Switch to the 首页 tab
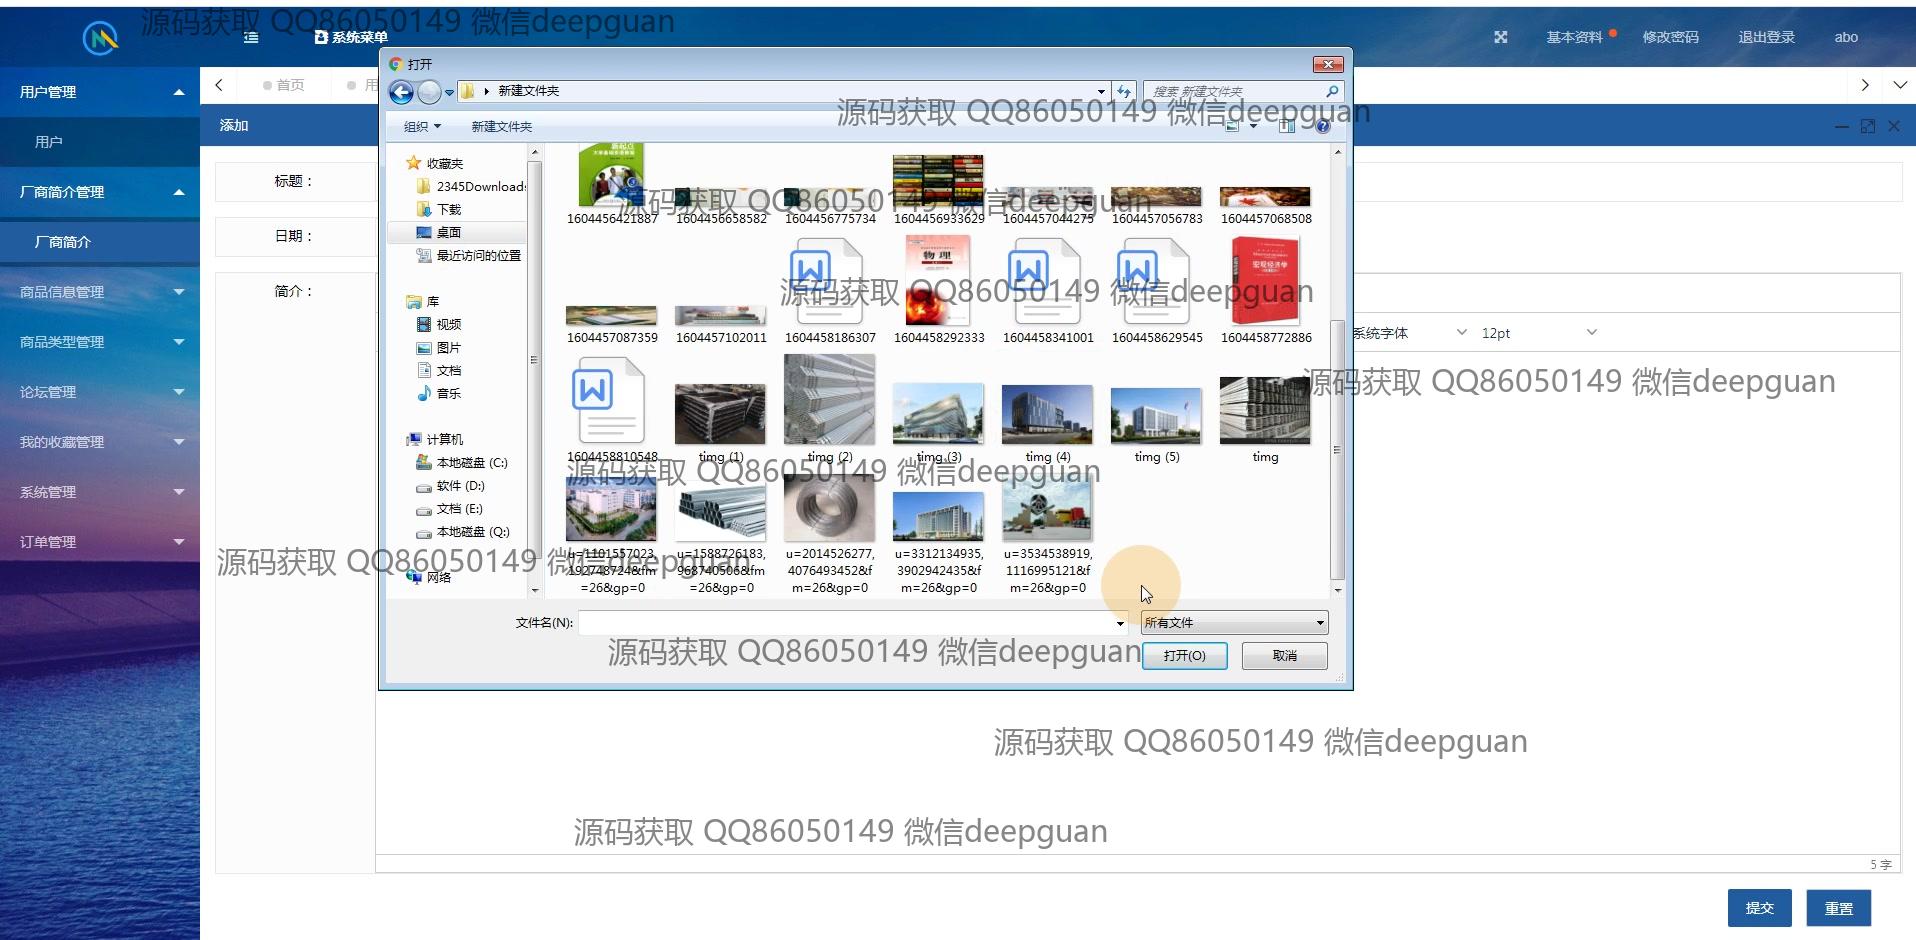 click(289, 85)
